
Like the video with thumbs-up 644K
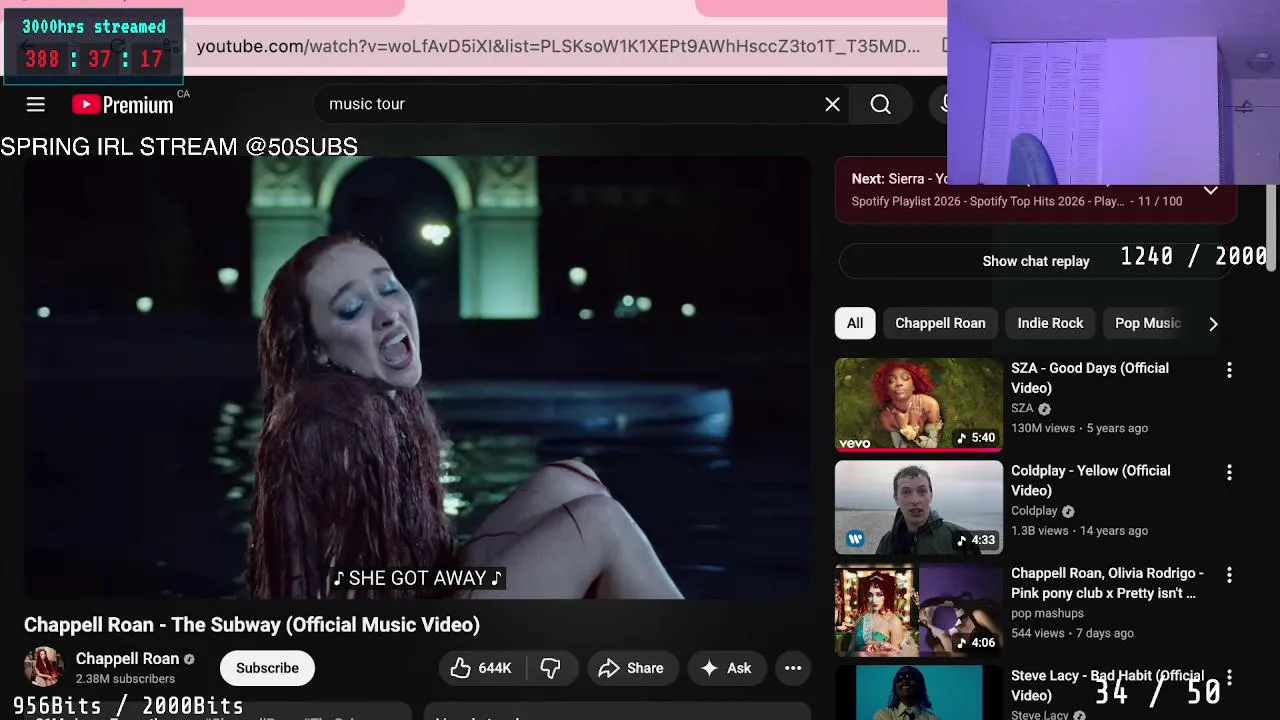[x=481, y=668]
